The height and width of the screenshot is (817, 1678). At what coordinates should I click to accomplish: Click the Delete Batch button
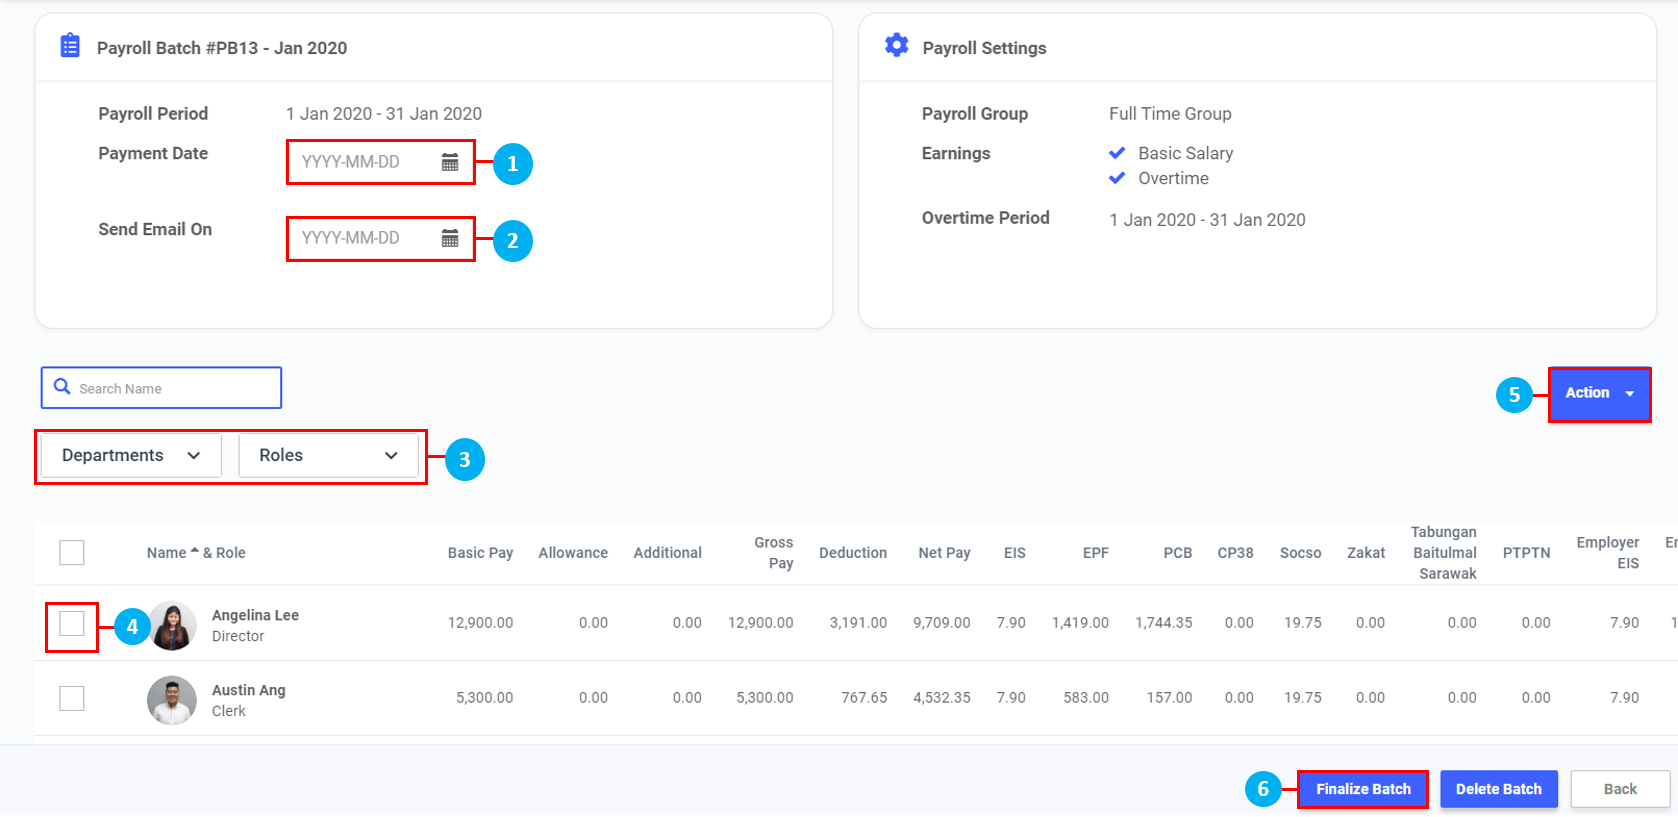click(1498, 789)
